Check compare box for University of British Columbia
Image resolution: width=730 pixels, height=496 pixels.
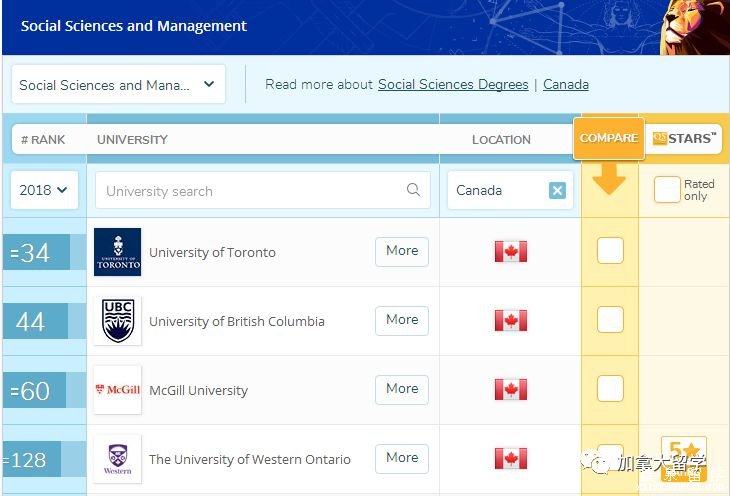click(x=610, y=319)
